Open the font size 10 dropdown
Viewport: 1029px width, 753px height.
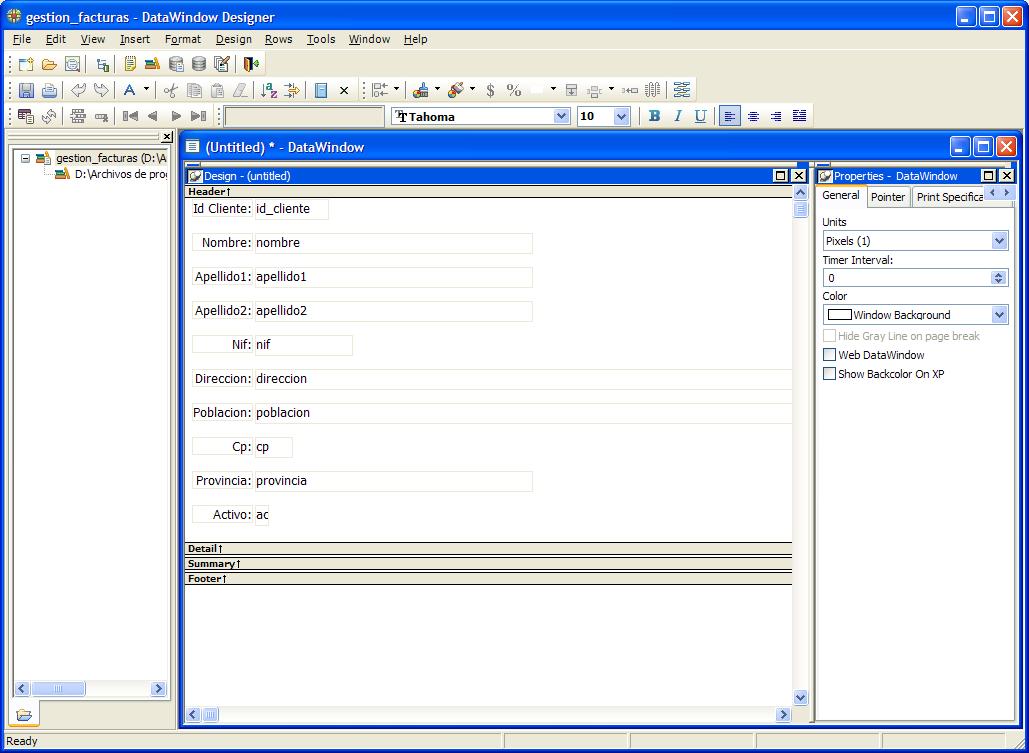click(621, 116)
